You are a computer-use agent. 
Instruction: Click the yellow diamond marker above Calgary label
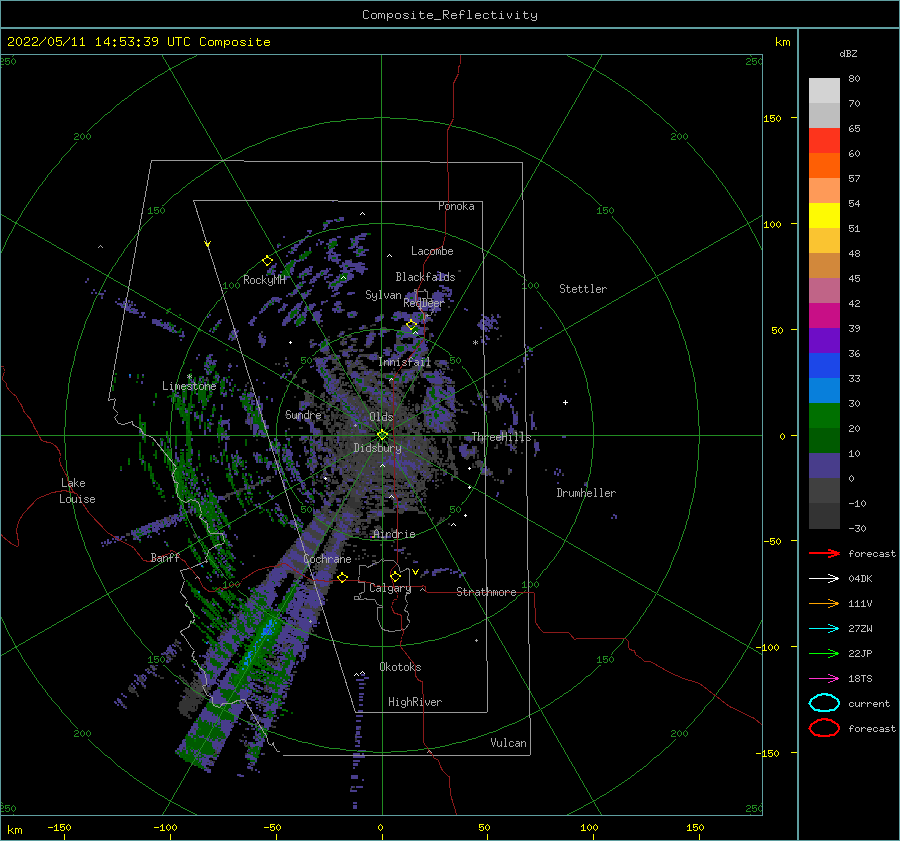pyautogui.click(x=395, y=576)
